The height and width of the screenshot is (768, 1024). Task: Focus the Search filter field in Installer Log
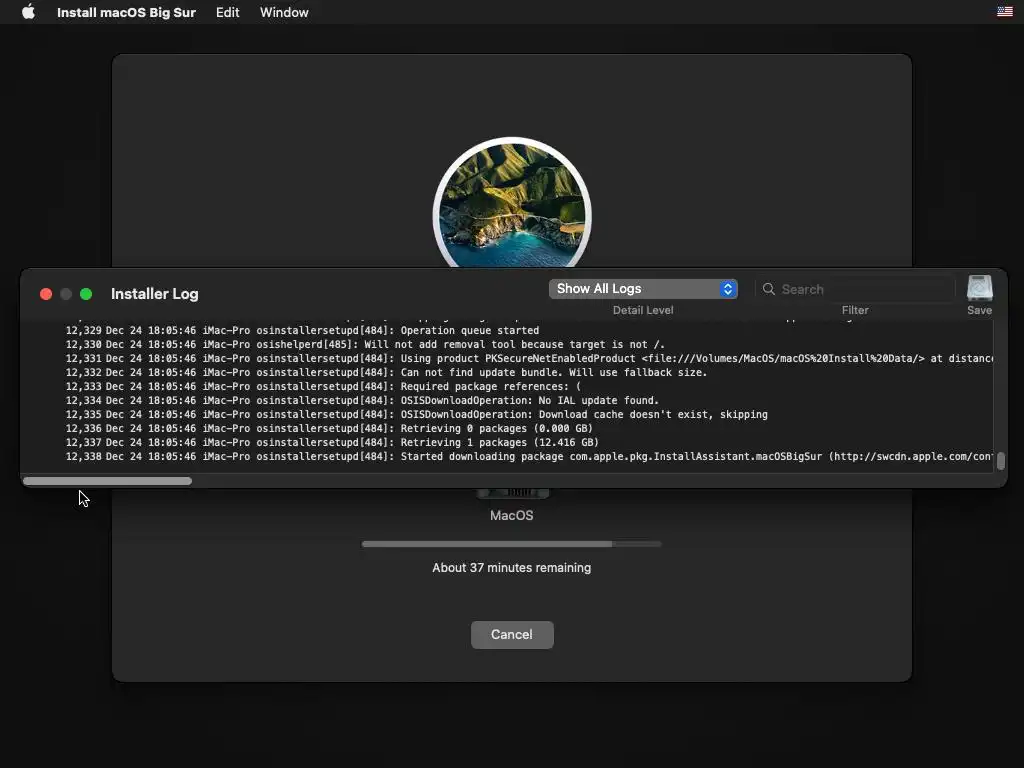[856, 289]
